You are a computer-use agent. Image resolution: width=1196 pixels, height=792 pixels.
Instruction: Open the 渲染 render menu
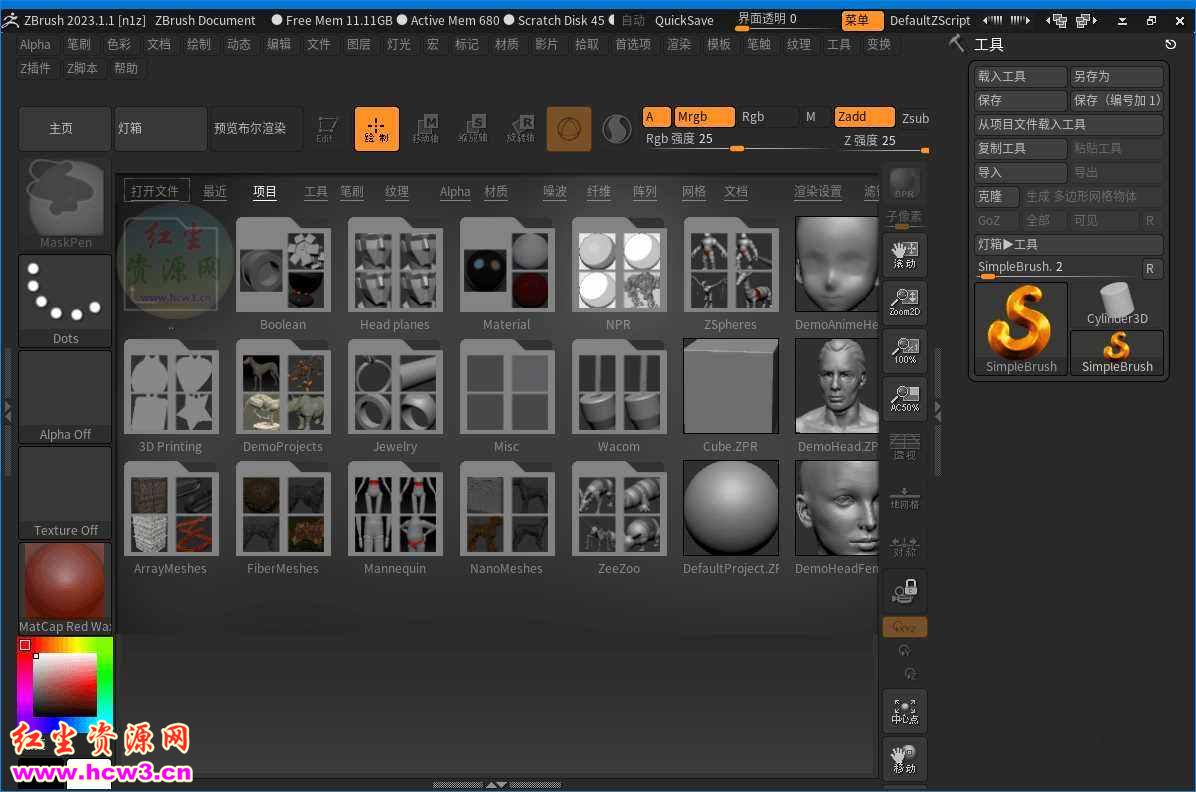[679, 44]
